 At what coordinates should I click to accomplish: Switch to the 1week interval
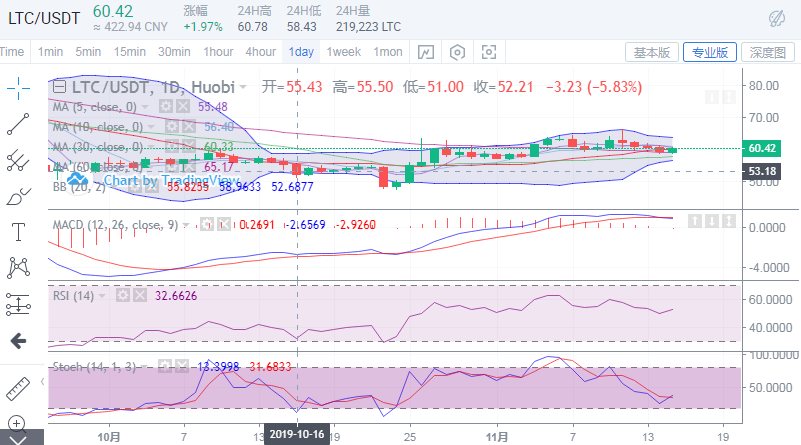343,52
